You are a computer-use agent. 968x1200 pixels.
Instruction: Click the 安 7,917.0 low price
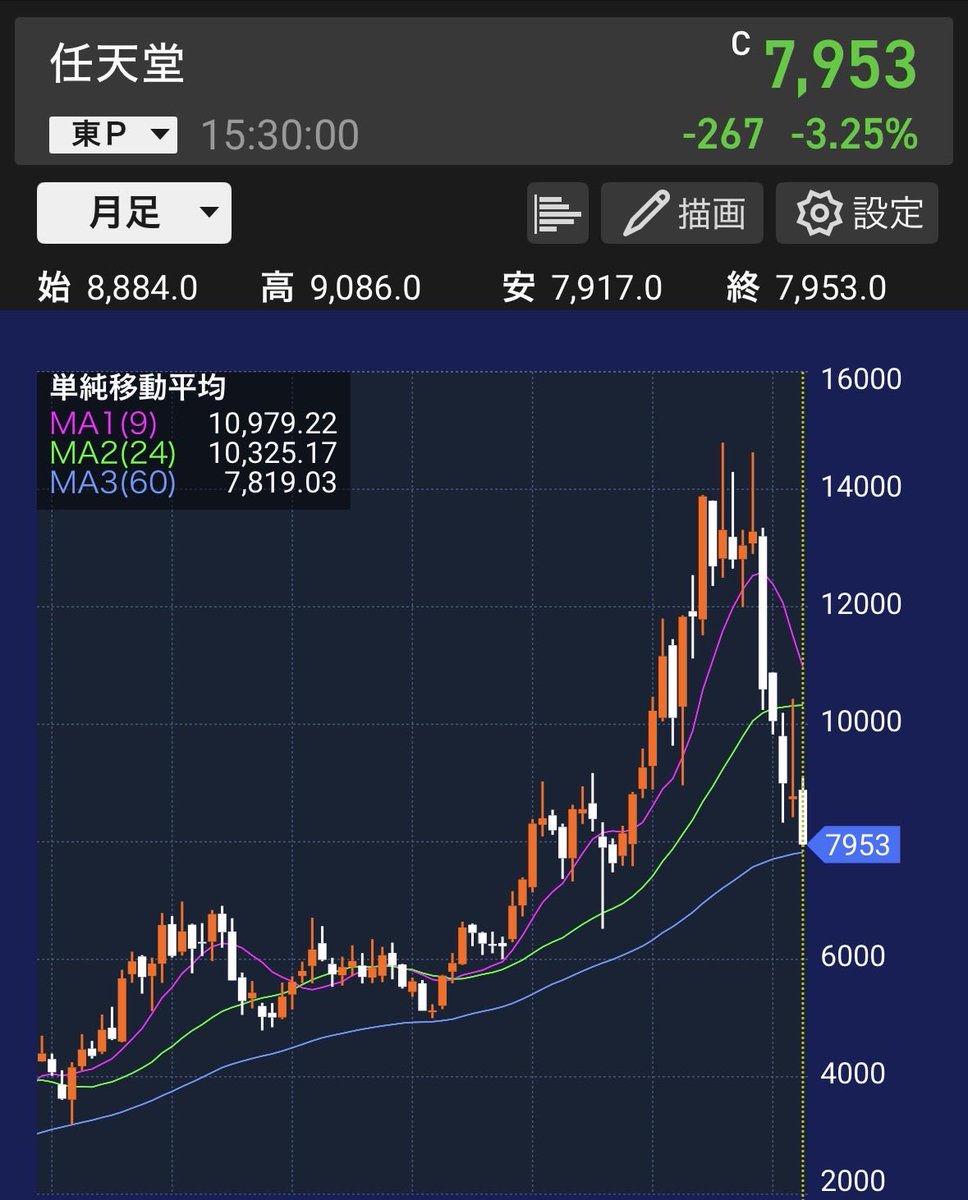582,289
